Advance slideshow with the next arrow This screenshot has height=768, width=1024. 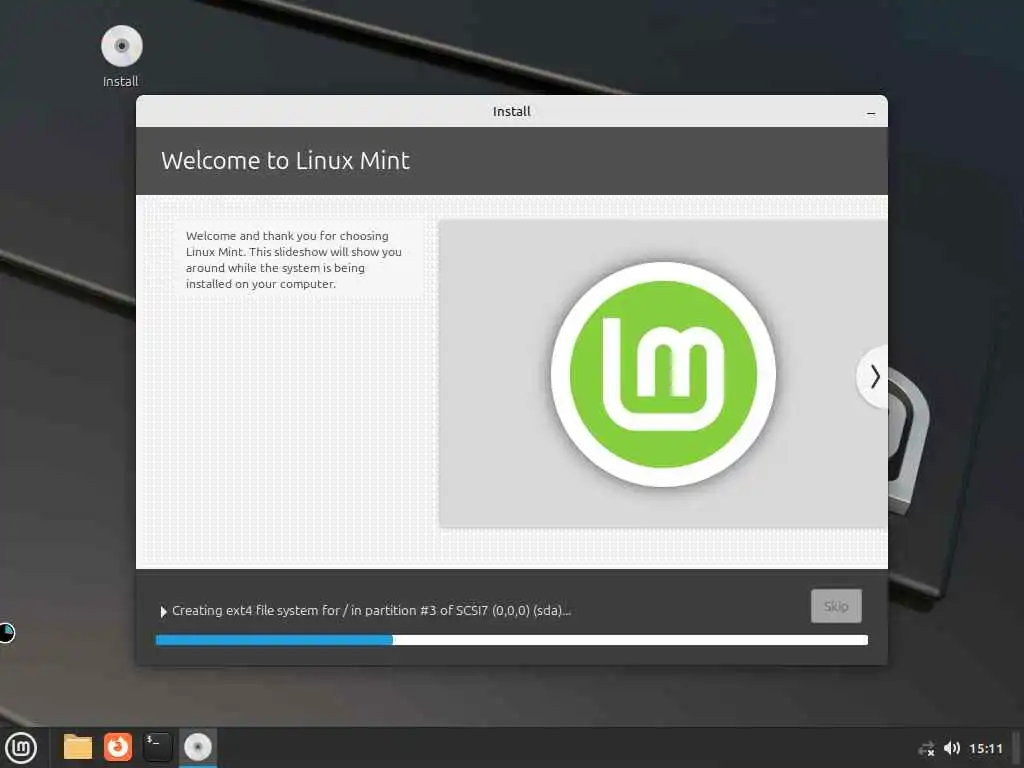874,377
